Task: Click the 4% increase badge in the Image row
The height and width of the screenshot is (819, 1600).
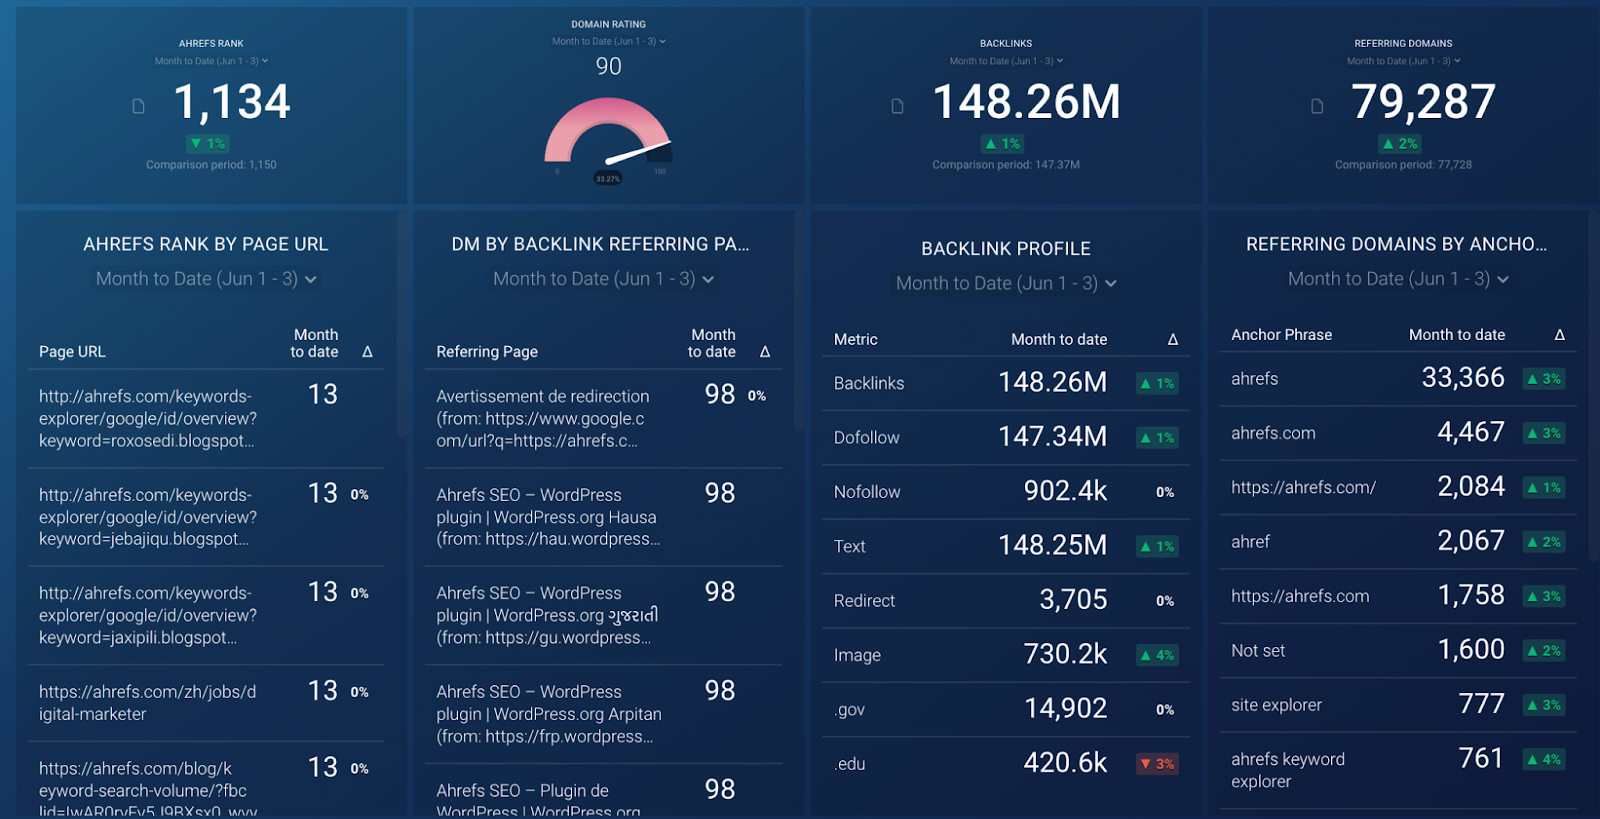Action: pos(1157,655)
